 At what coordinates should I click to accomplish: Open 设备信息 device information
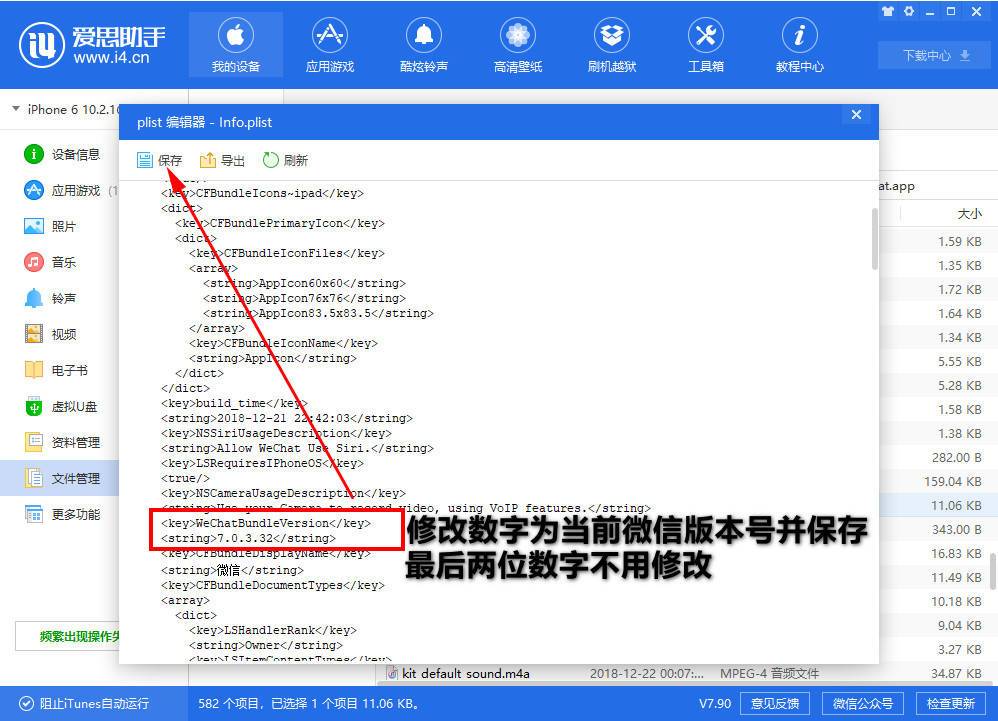66,154
